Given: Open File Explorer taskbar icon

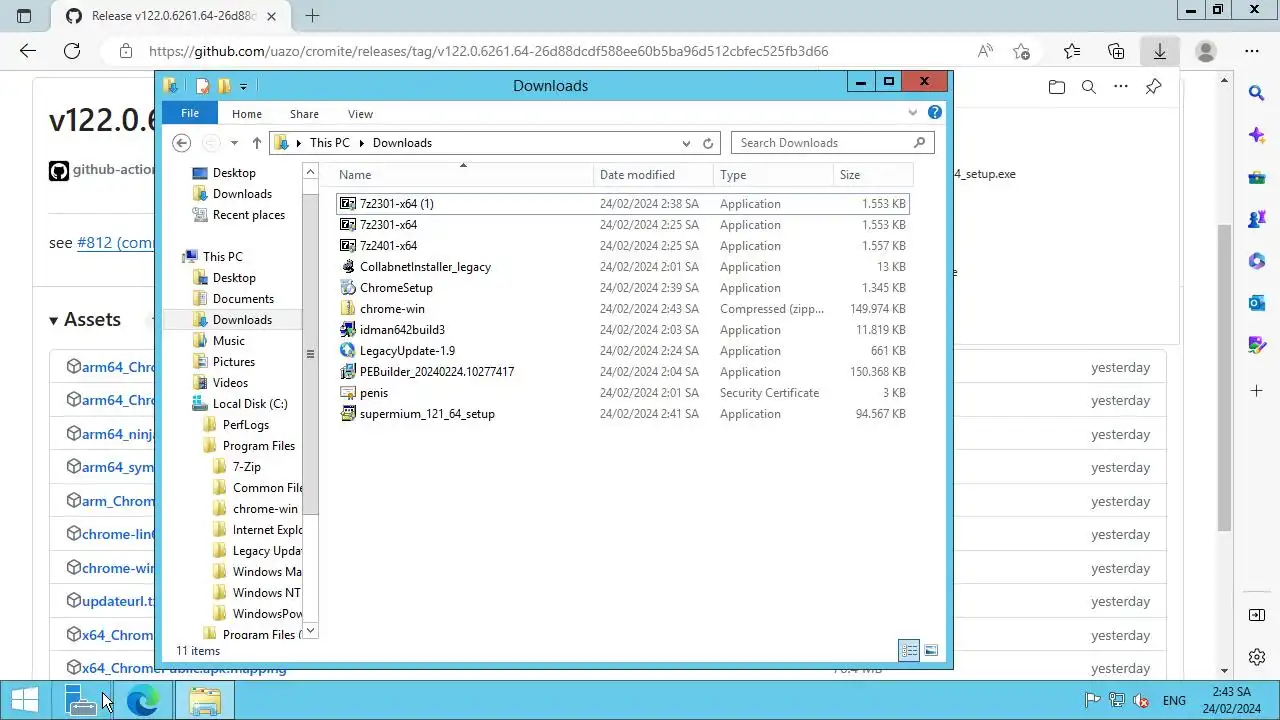Looking at the screenshot, I should coord(205,701).
